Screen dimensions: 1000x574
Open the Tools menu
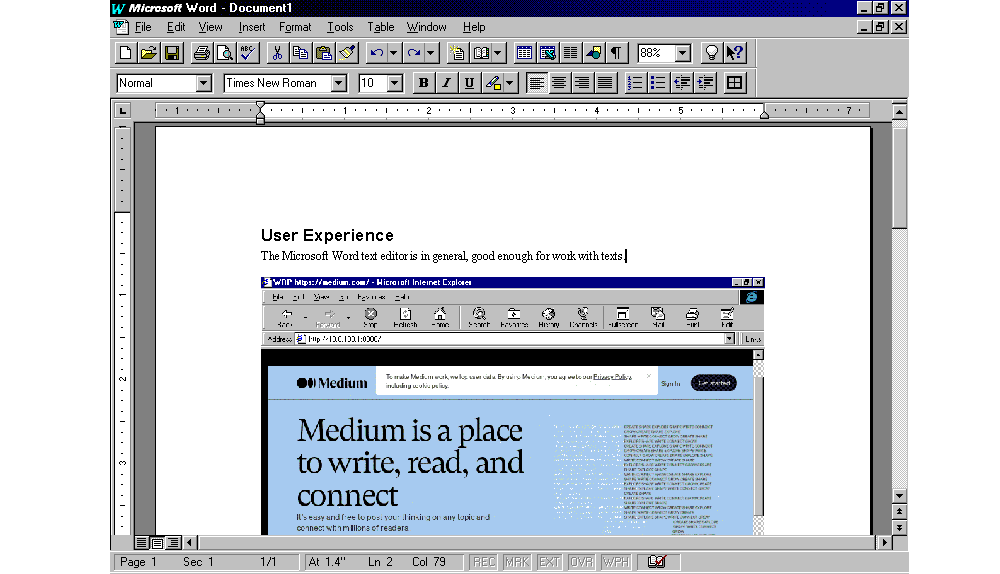pos(340,27)
